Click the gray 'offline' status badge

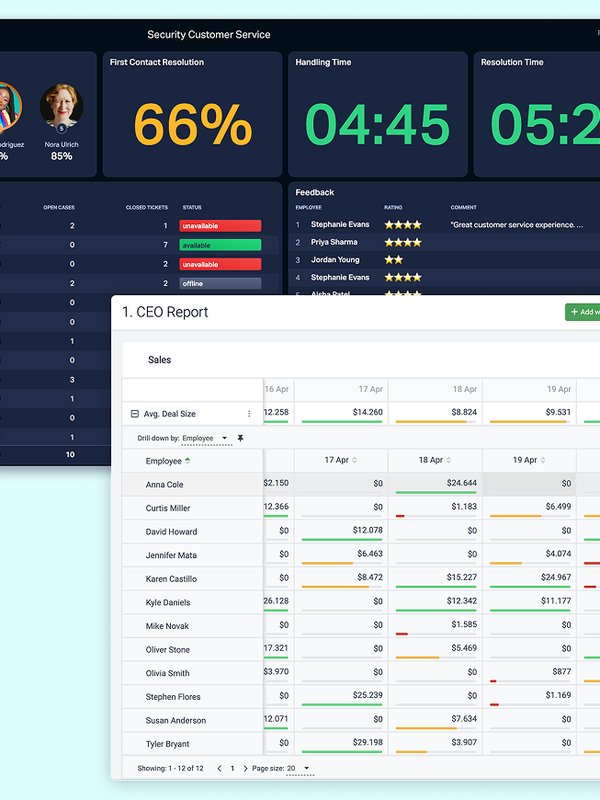point(220,283)
